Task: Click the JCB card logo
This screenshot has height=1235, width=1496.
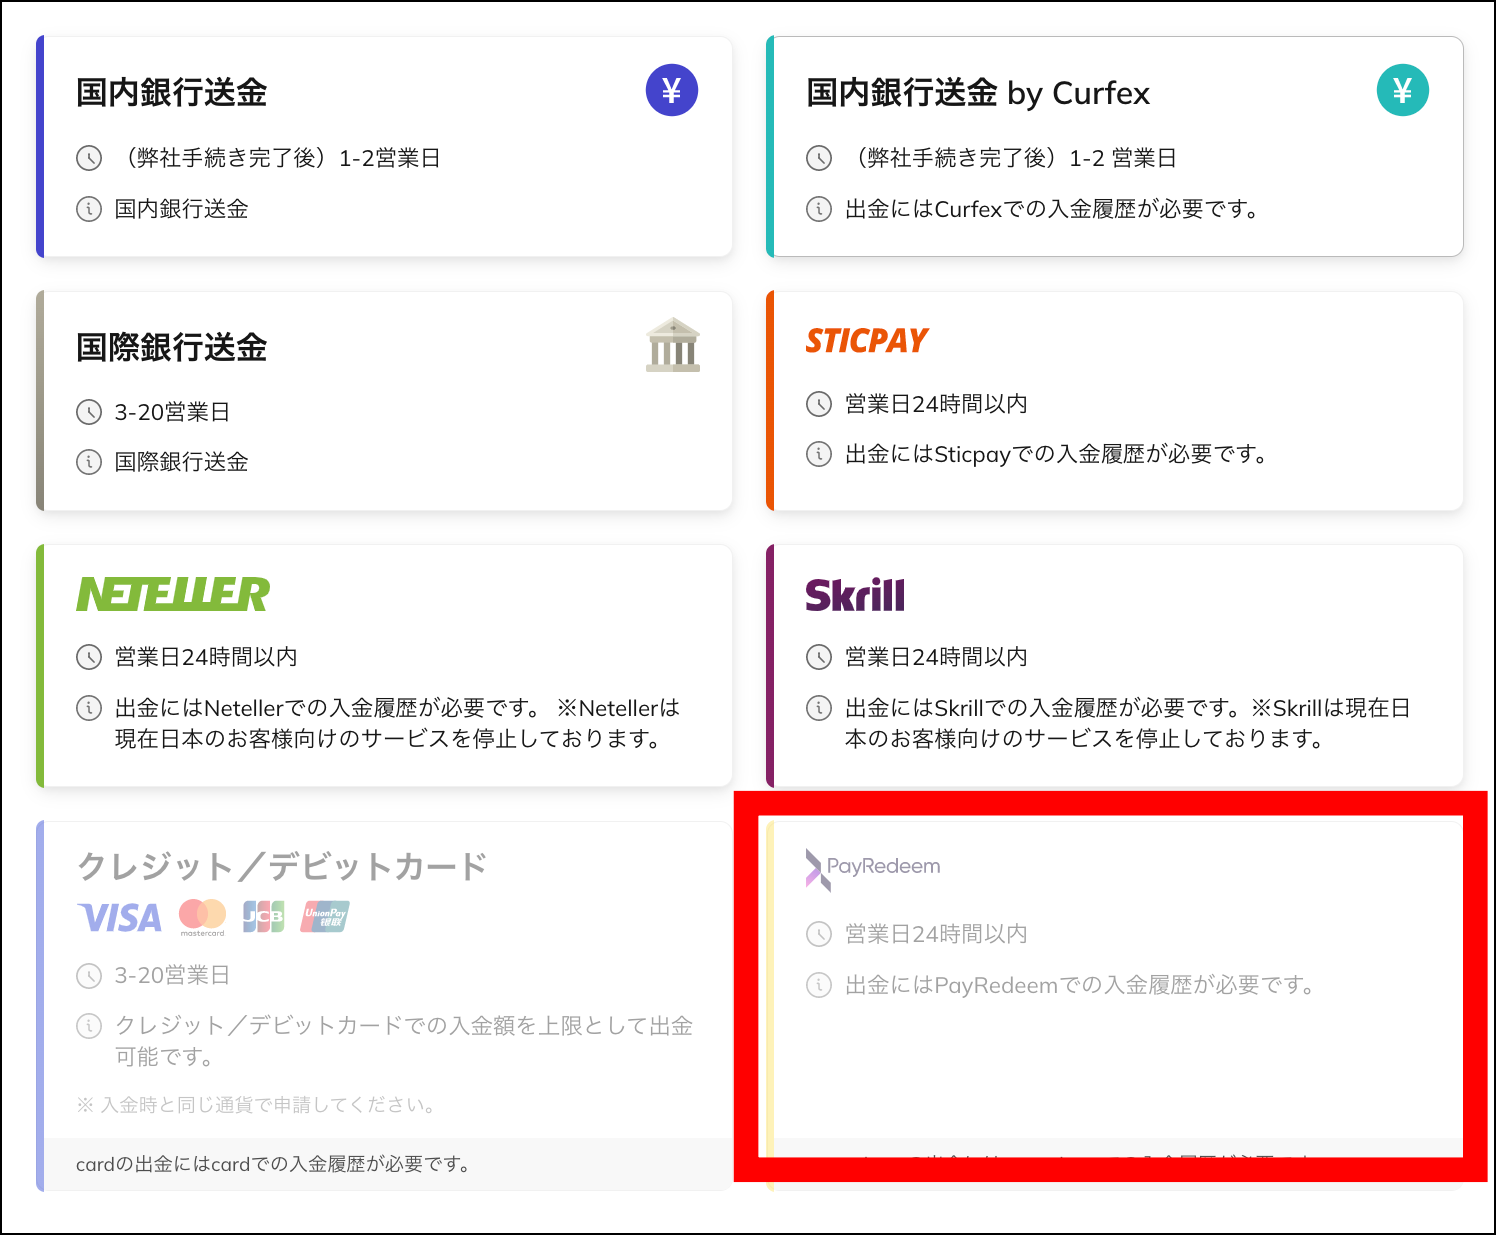Action: point(263,915)
